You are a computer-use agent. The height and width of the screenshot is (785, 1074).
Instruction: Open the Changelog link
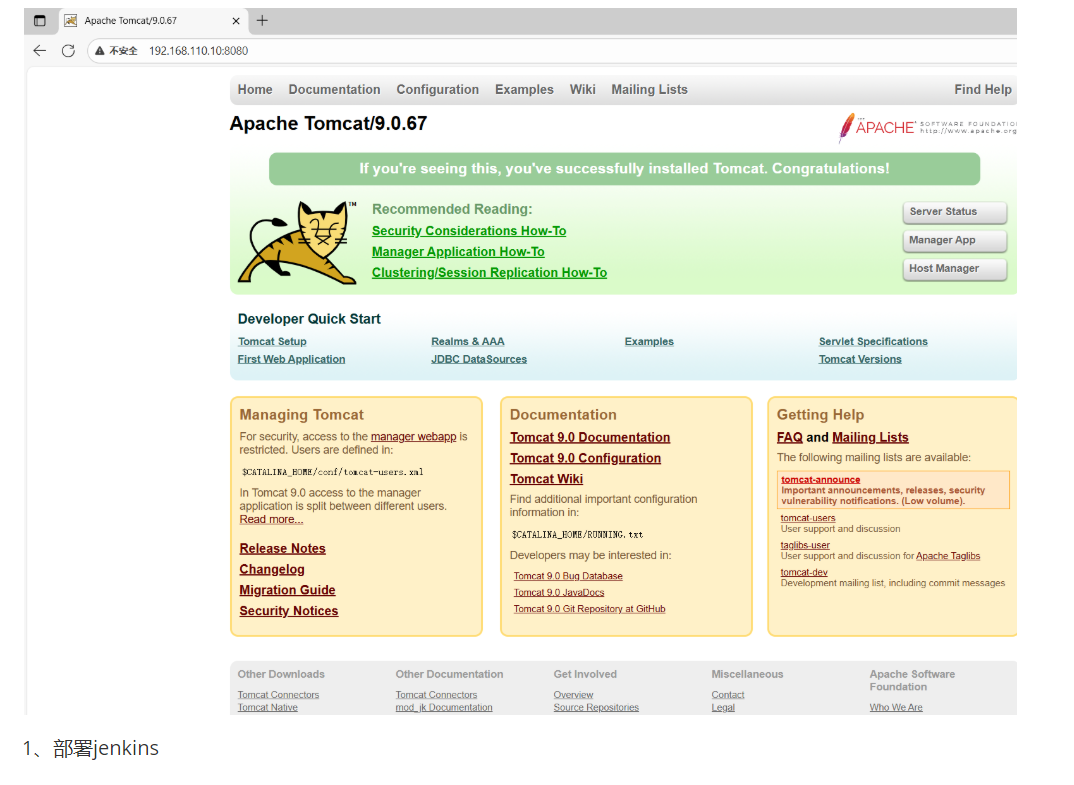(x=272, y=570)
